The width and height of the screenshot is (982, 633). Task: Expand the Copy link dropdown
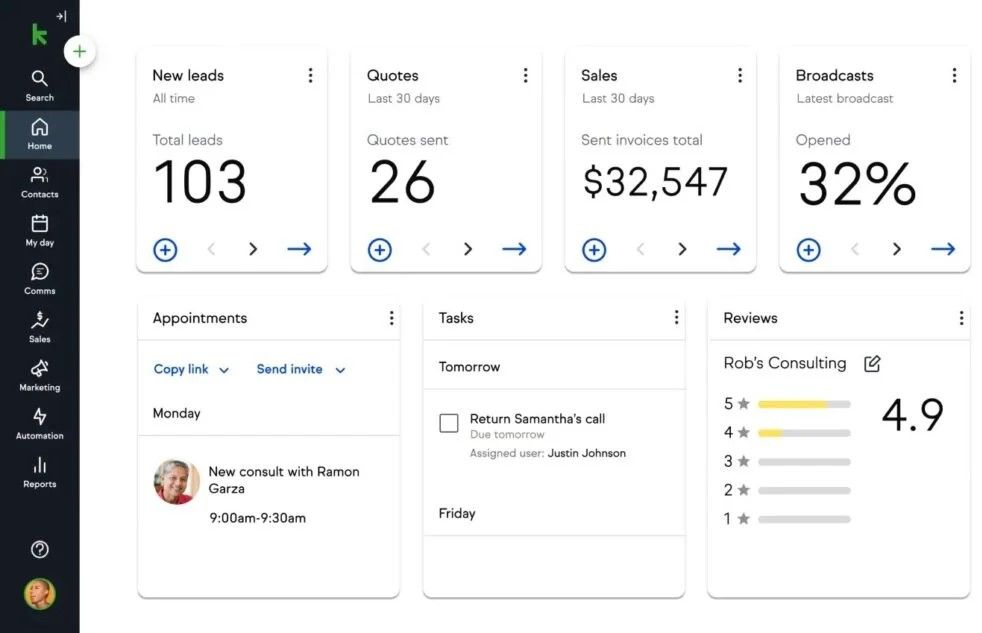191,369
